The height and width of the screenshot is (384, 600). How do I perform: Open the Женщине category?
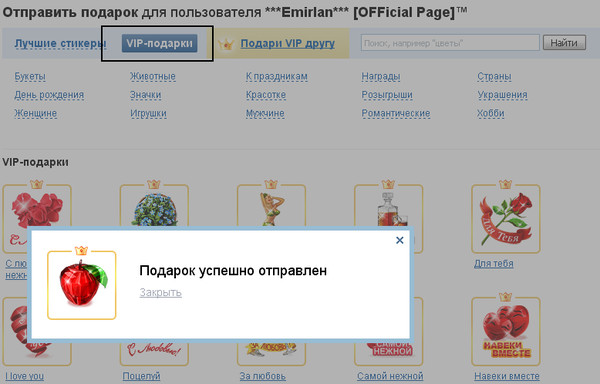pos(36,114)
